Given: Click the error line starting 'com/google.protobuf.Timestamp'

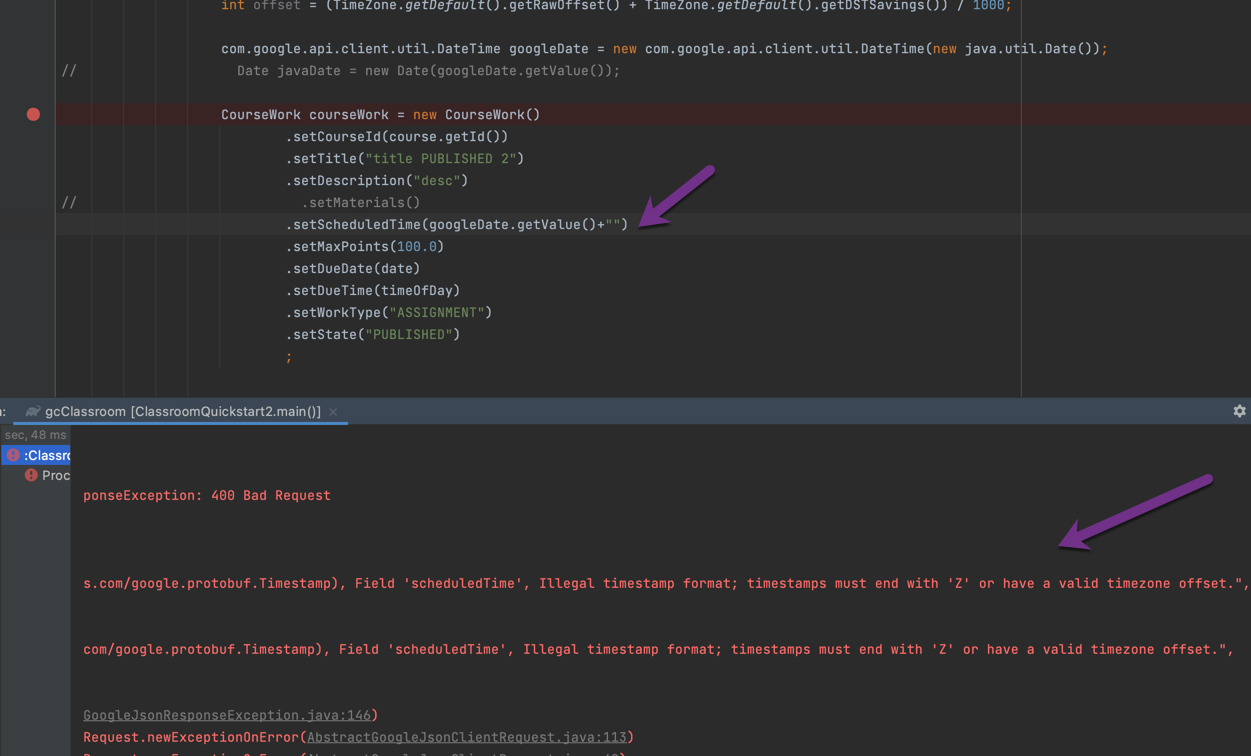Looking at the screenshot, I should click(658, 649).
